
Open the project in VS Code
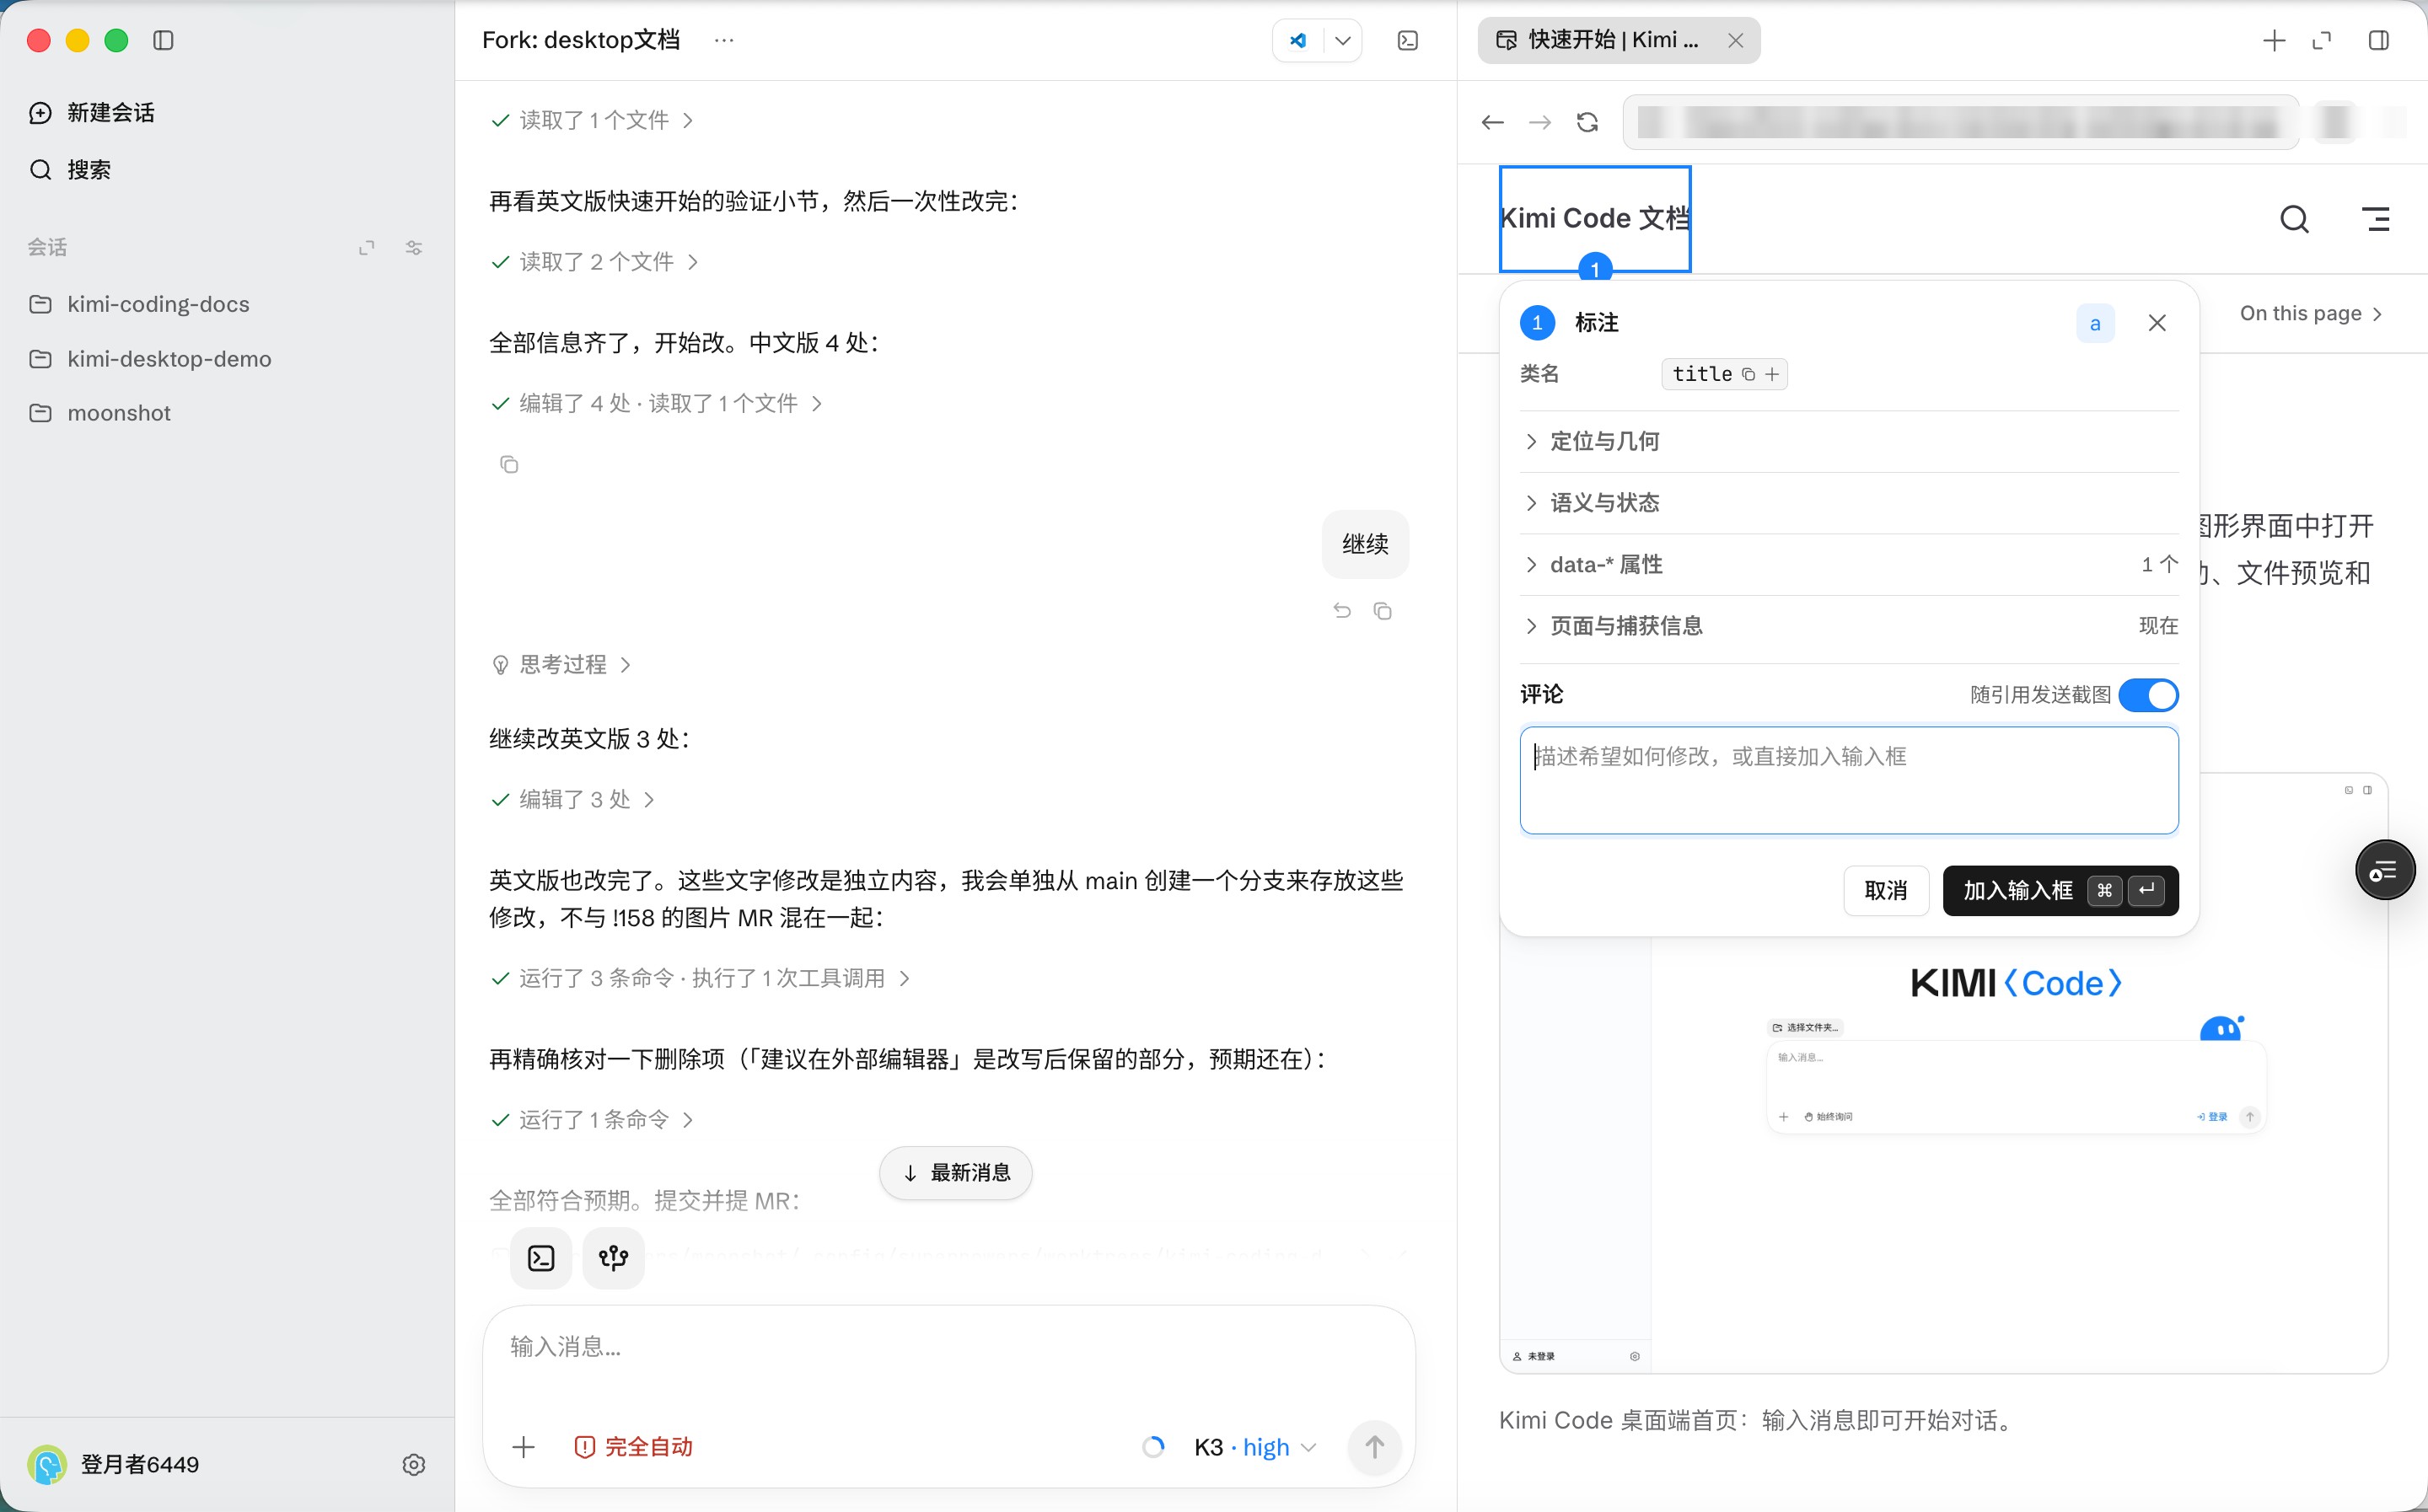1298,41
